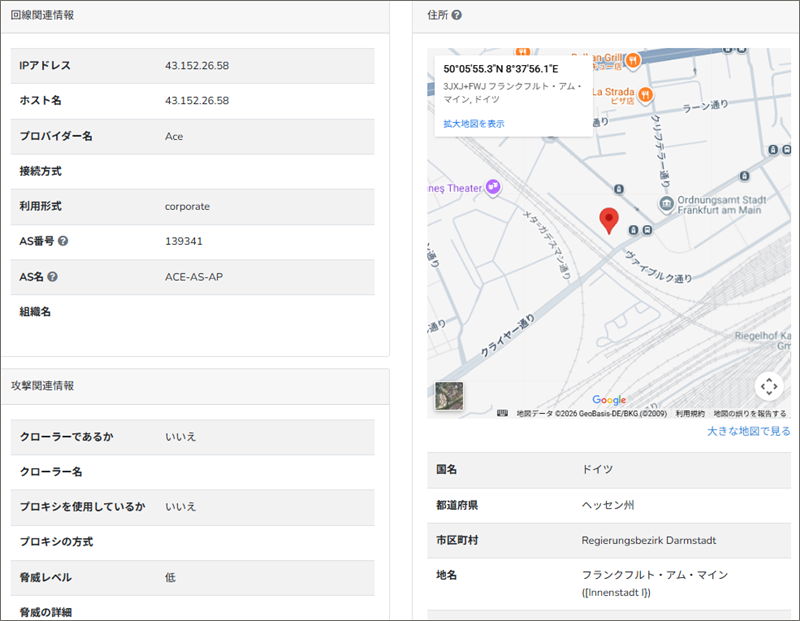Click the red location pin on map
The width and height of the screenshot is (800, 621).
[x=608, y=220]
